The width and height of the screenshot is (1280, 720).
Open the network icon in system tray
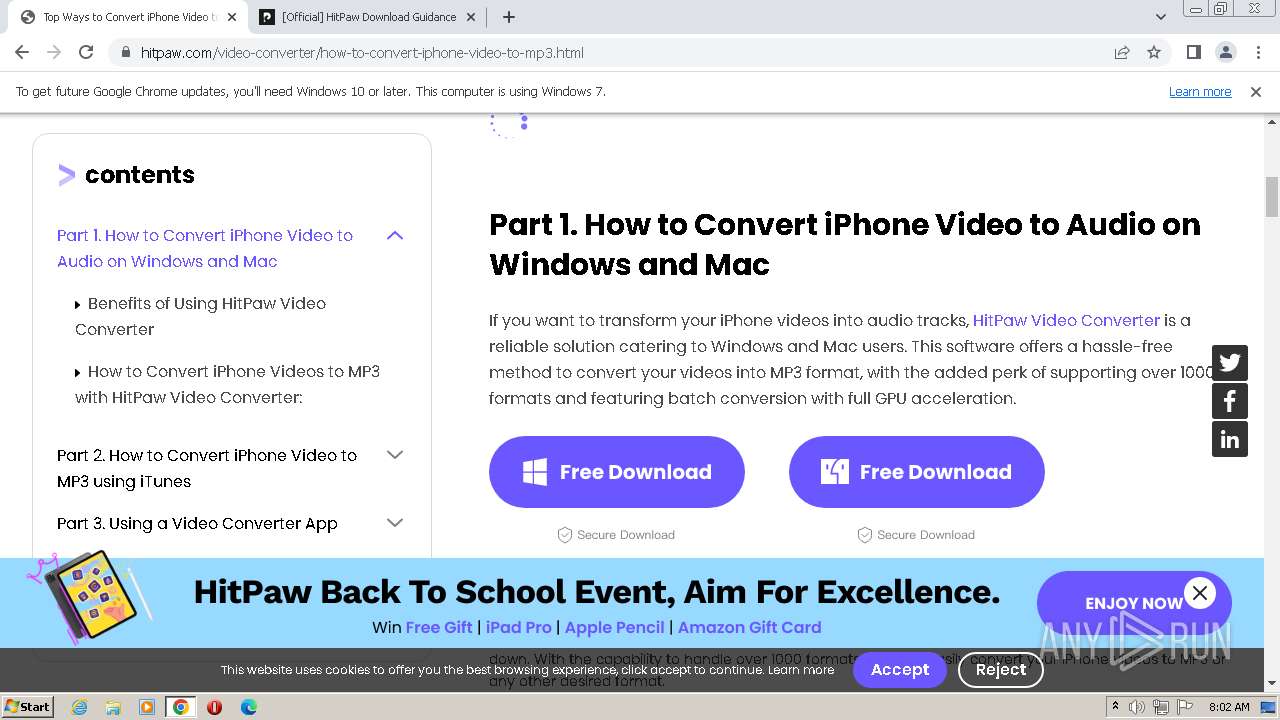tap(1161, 707)
